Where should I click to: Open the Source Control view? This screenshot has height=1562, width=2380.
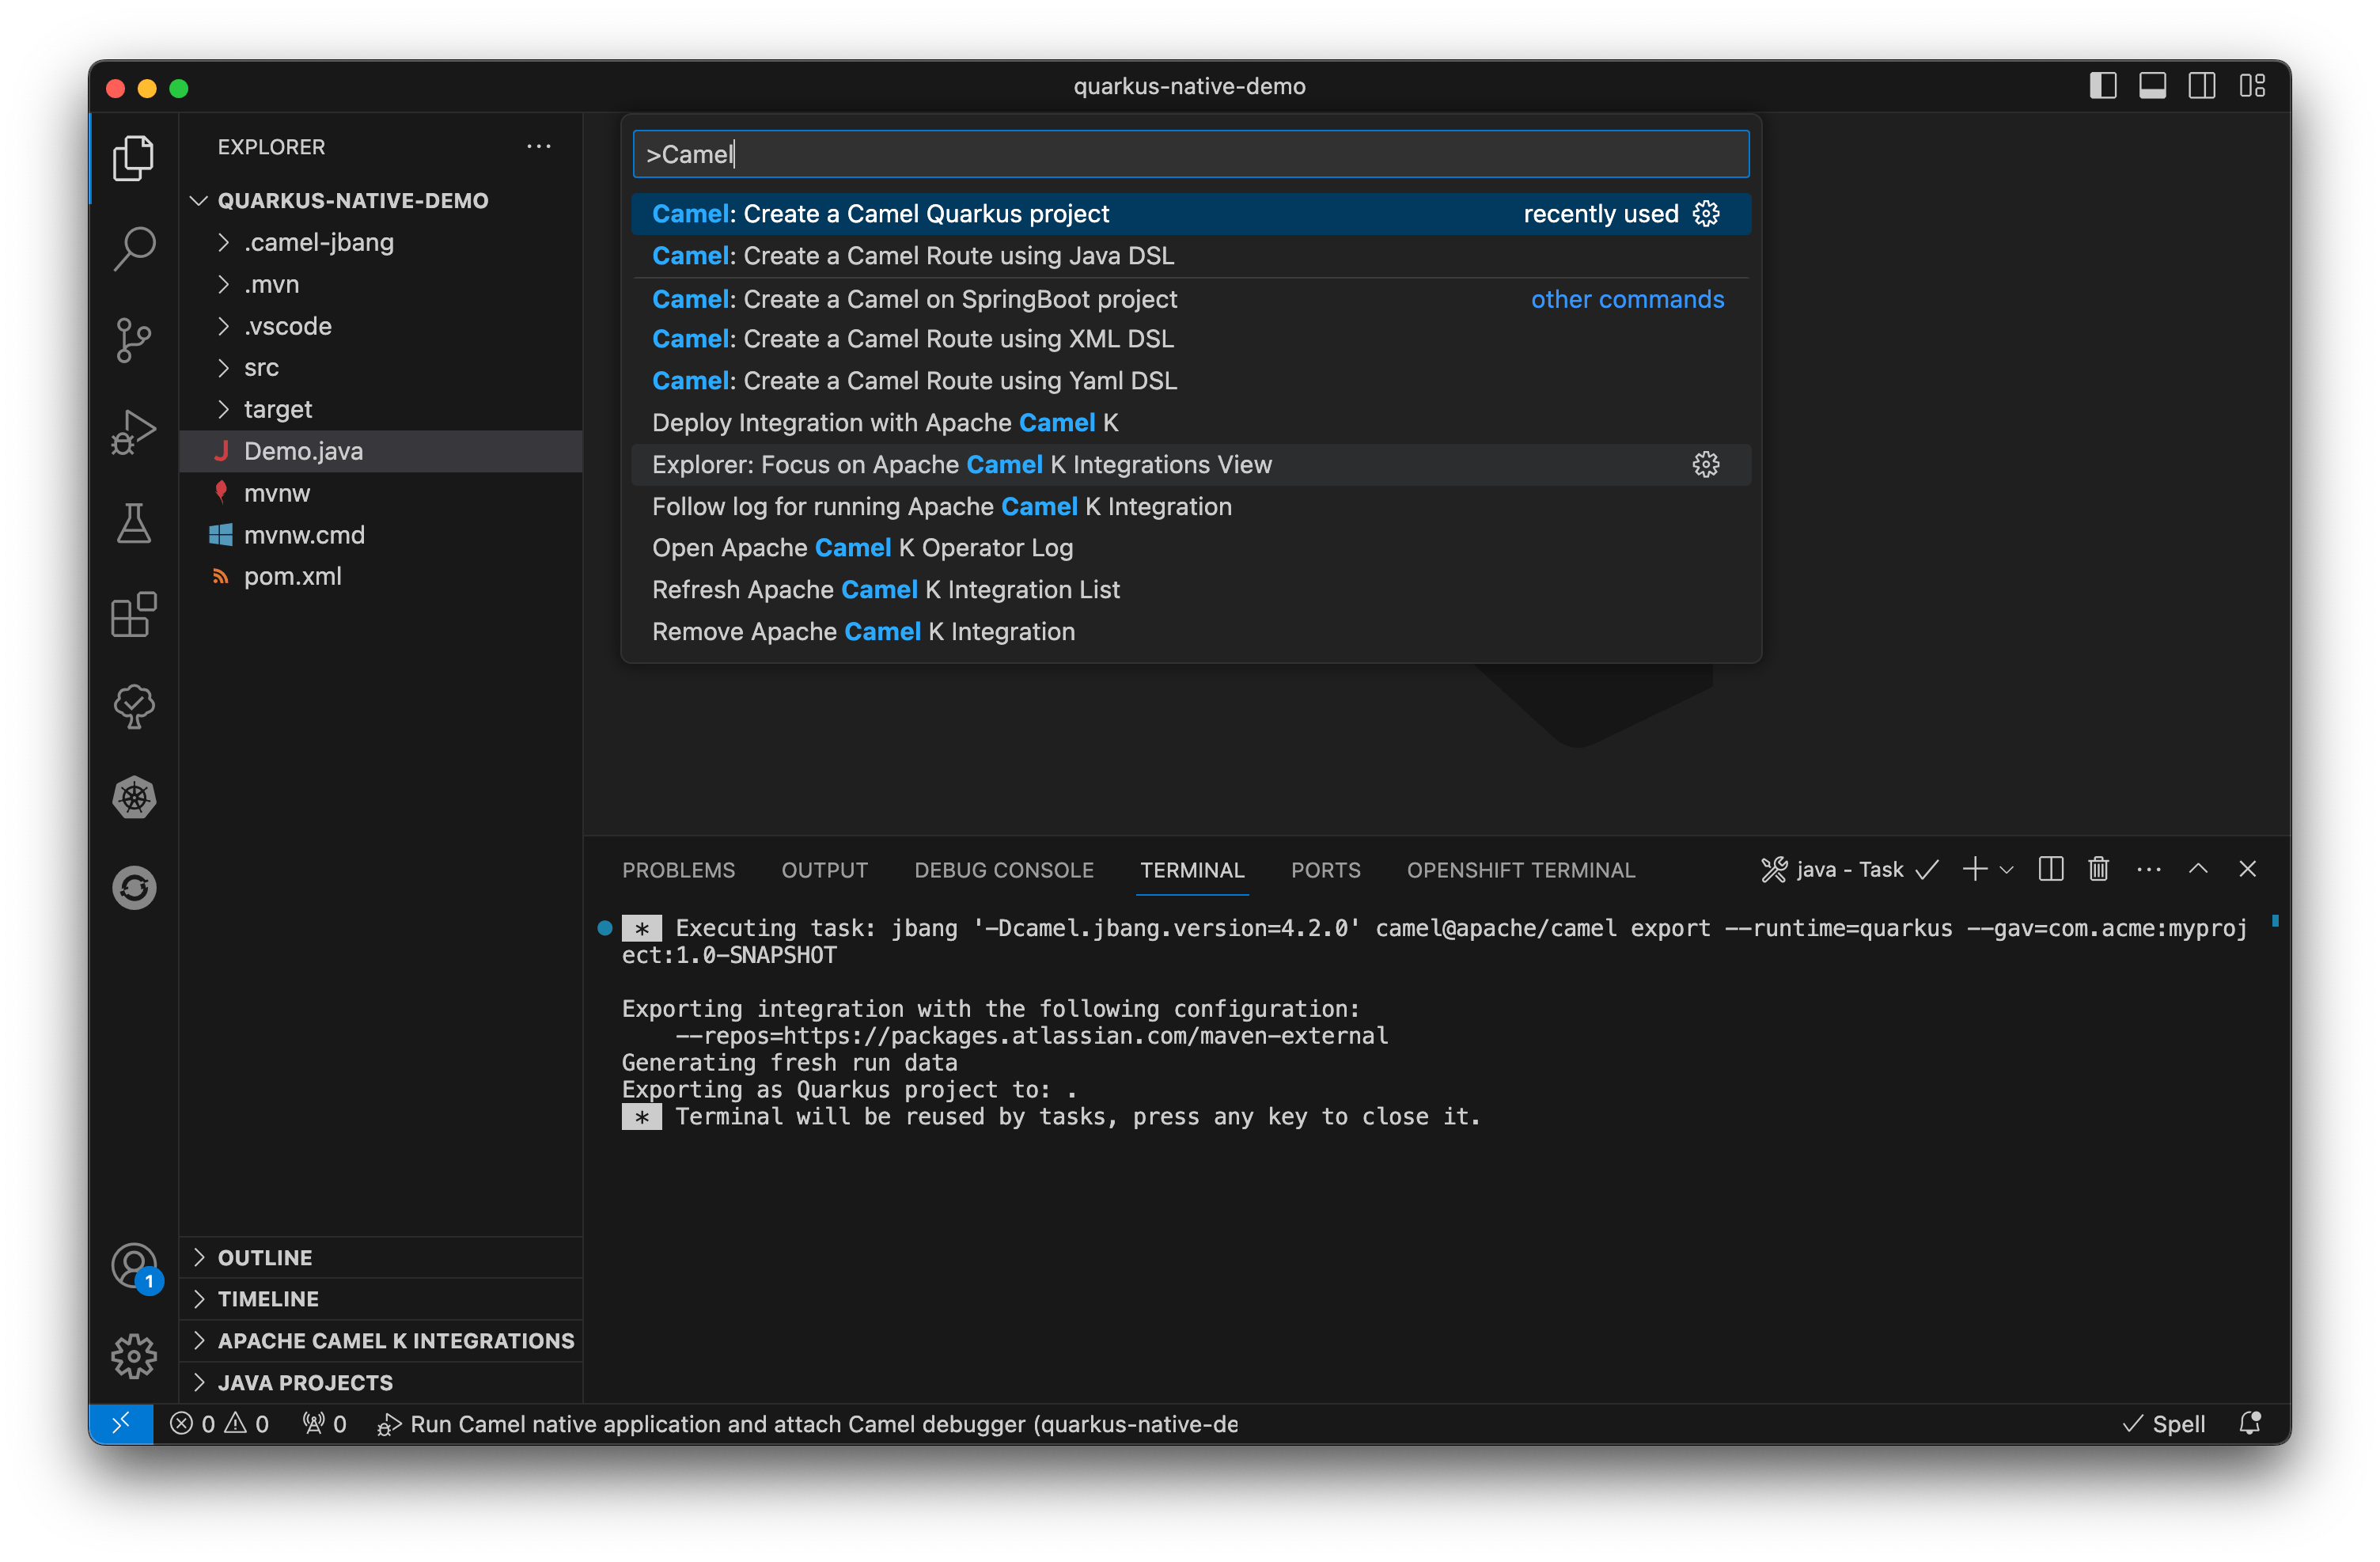(x=133, y=340)
